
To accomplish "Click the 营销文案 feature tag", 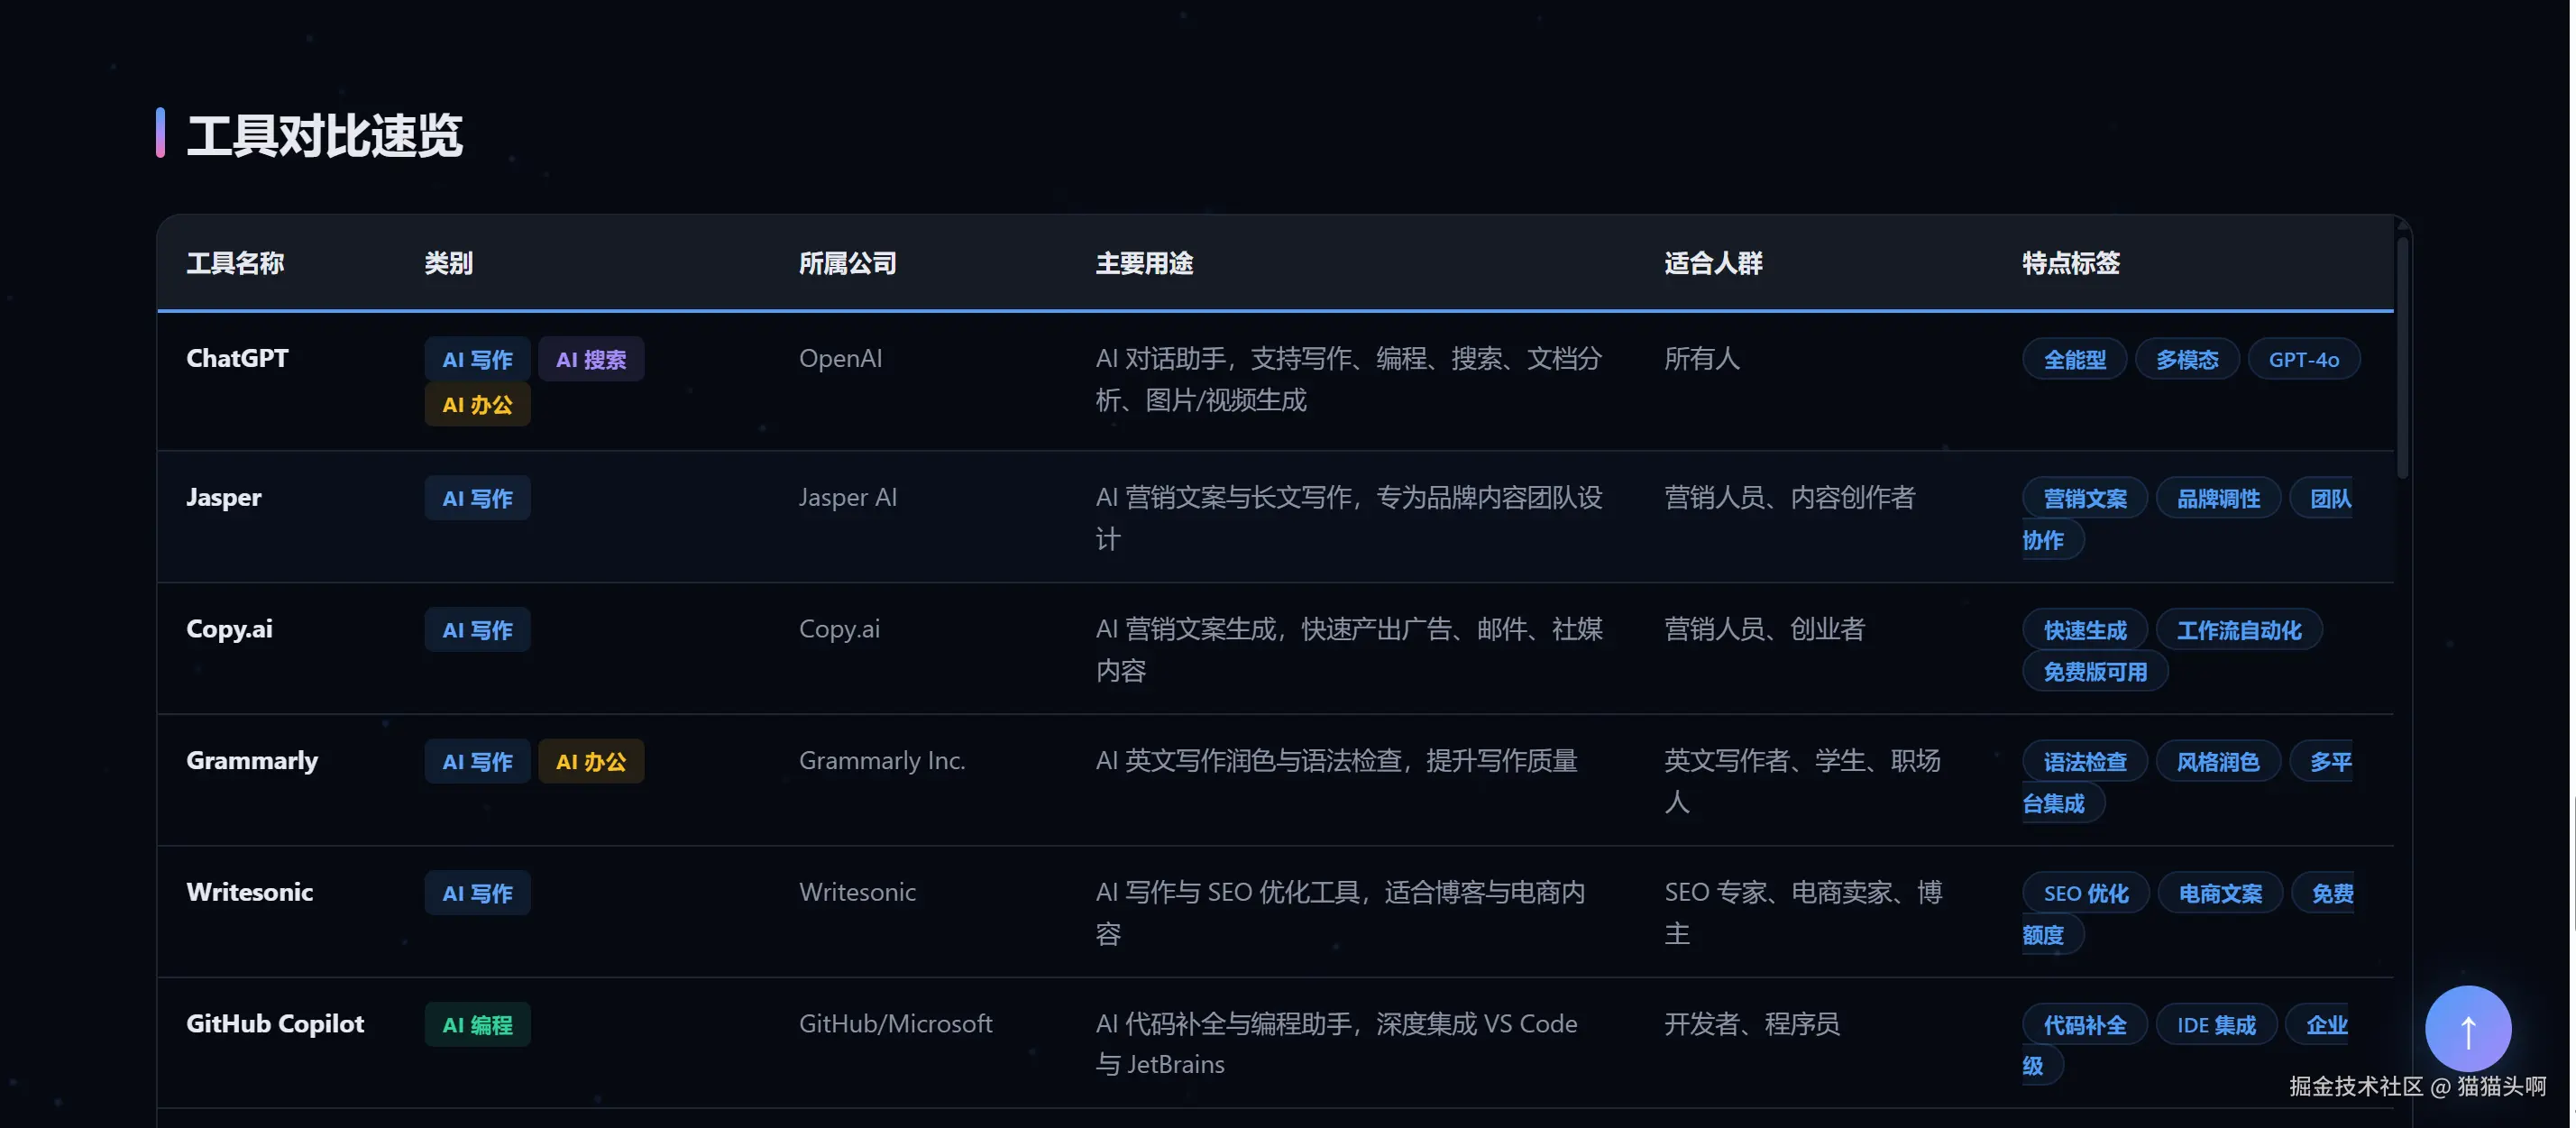I will click(x=2085, y=499).
